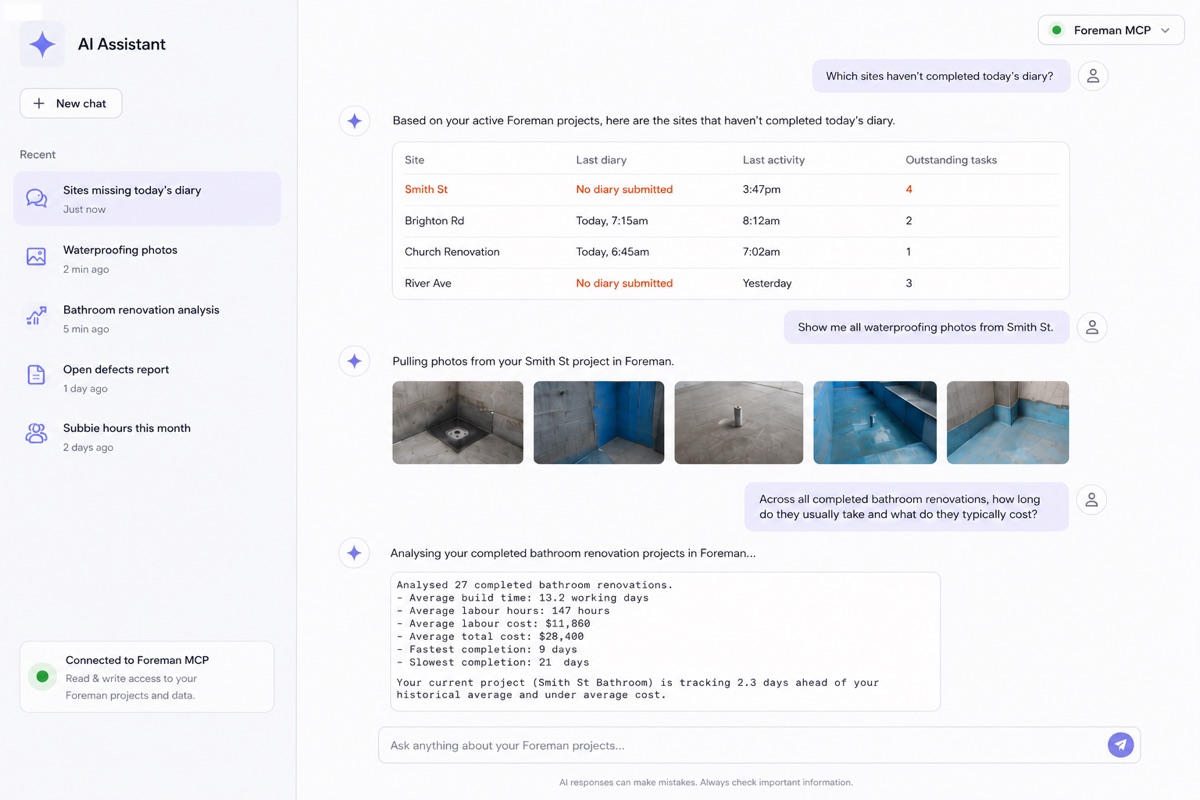Open 'Sites missing today's diary' chat
The height and width of the screenshot is (800, 1200).
click(x=147, y=198)
